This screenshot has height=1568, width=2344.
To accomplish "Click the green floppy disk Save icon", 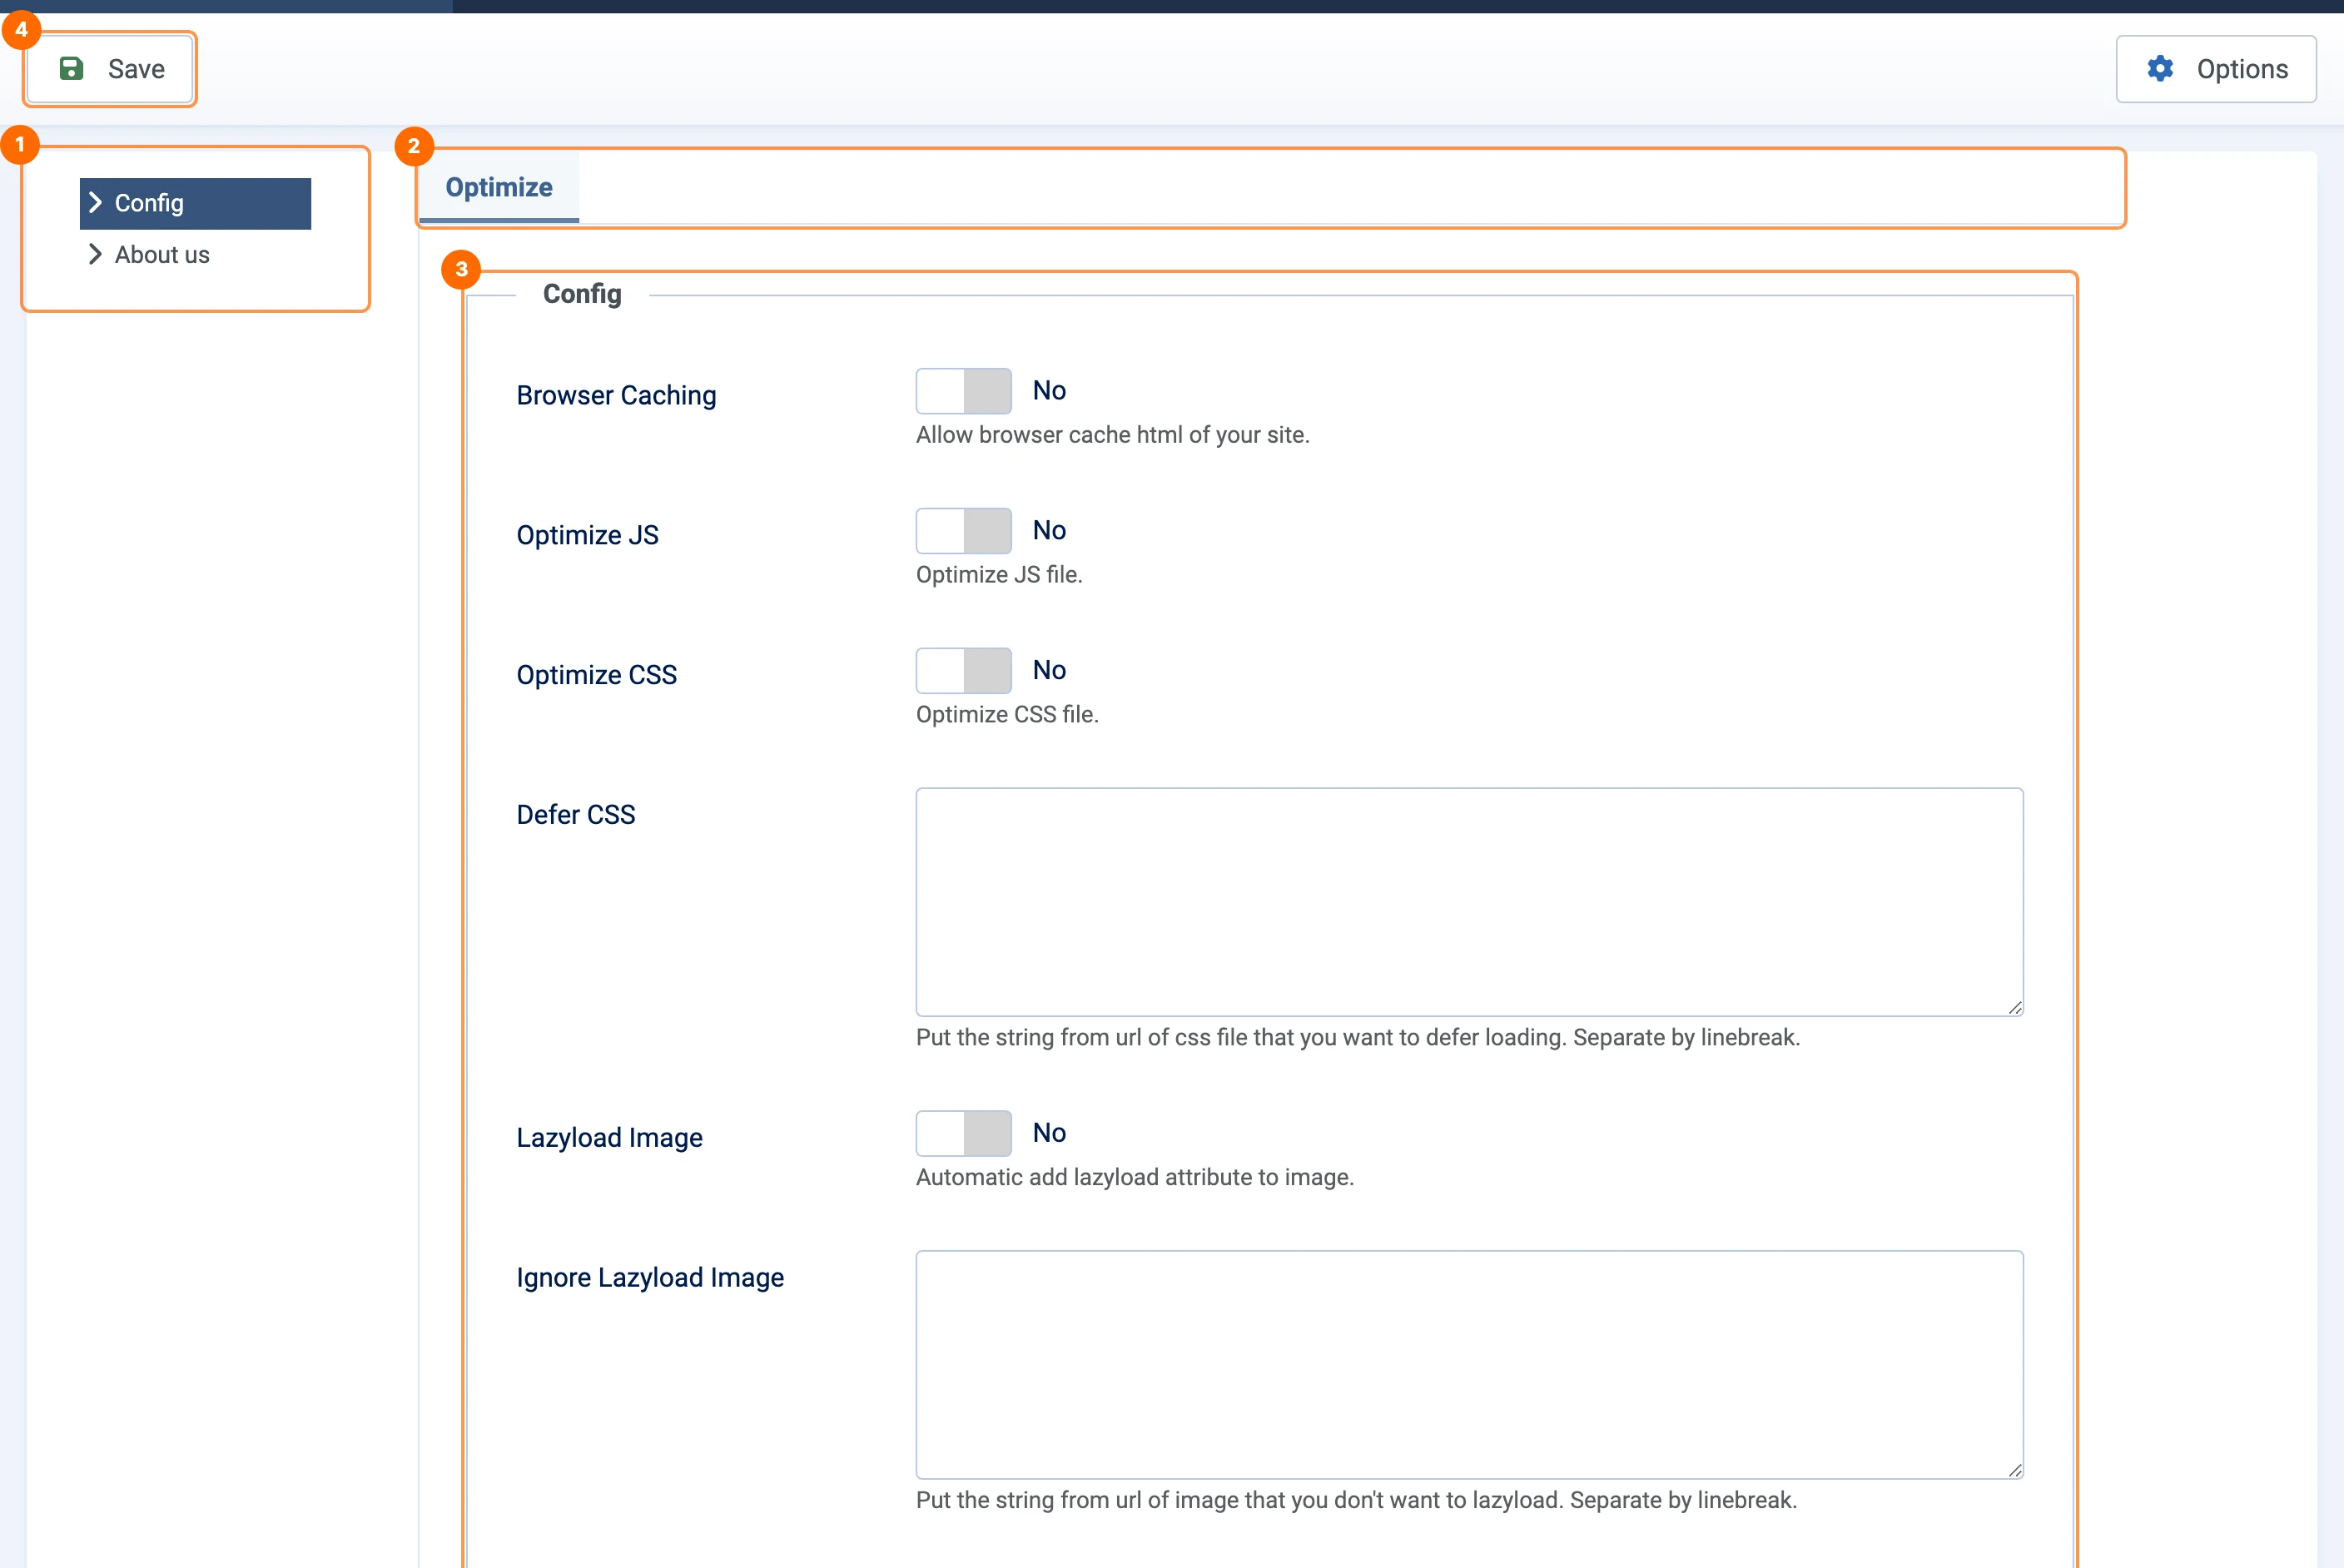I will [71, 69].
